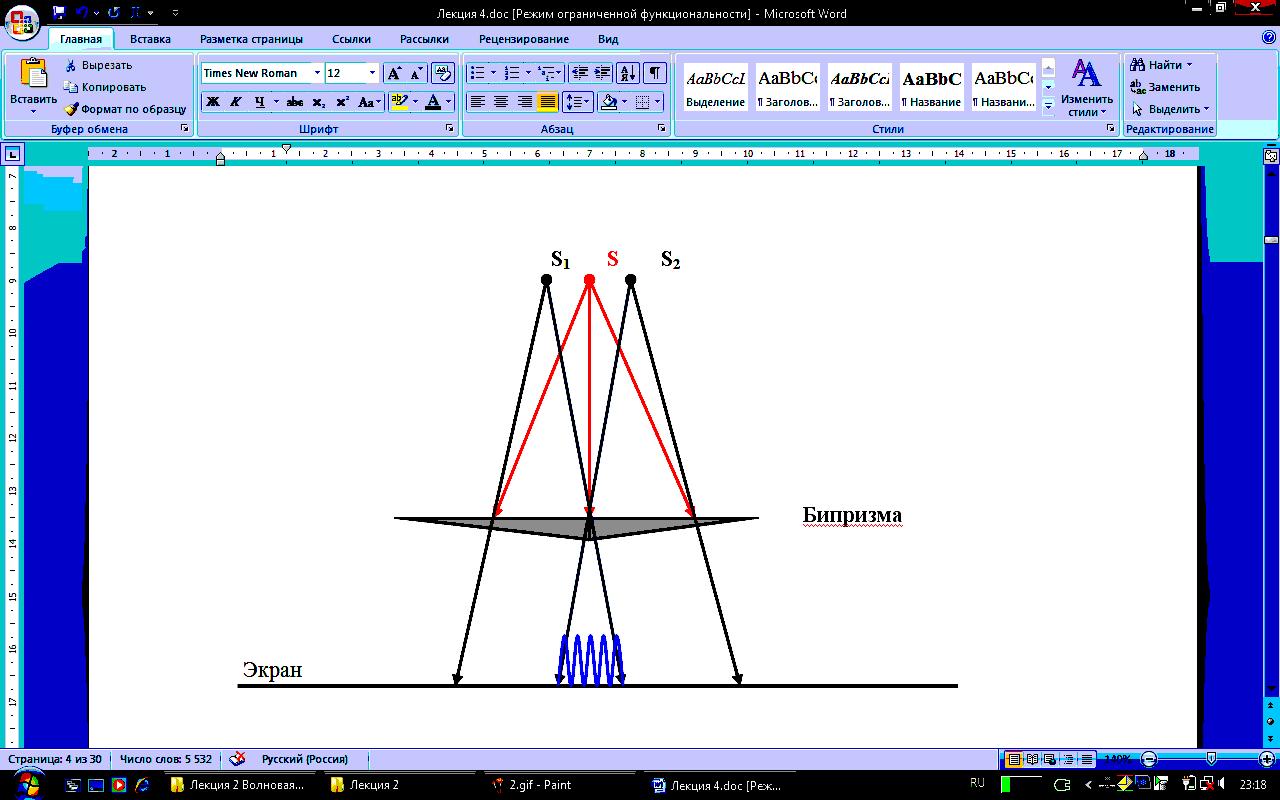The height and width of the screenshot is (800, 1280).
Task: Click the Clear Formatting icon
Action: [x=444, y=73]
